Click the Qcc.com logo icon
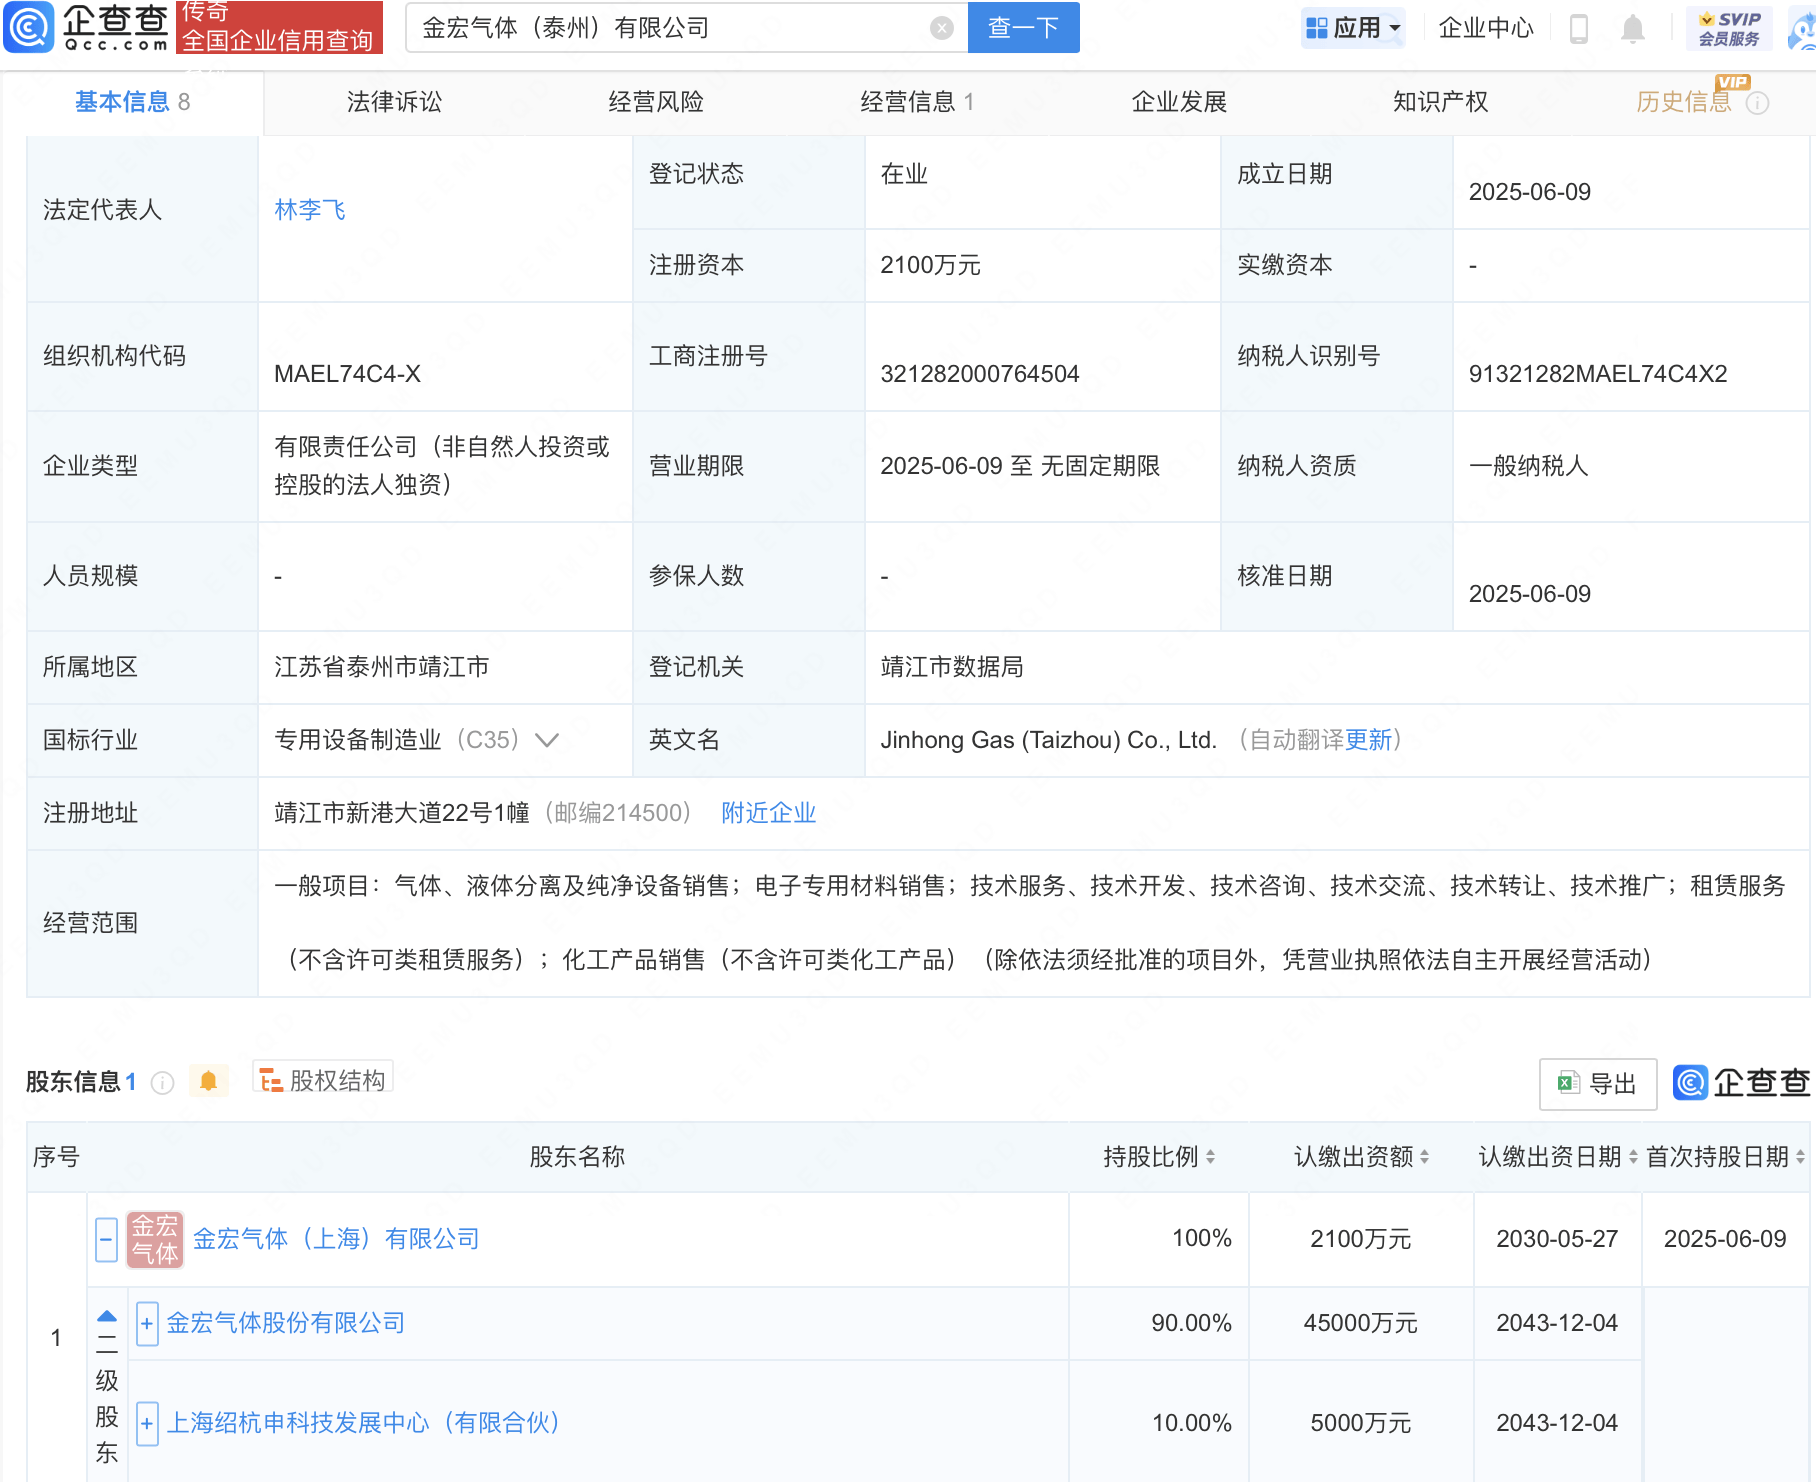This screenshot has width=1816, height=1482. point(29,27)
